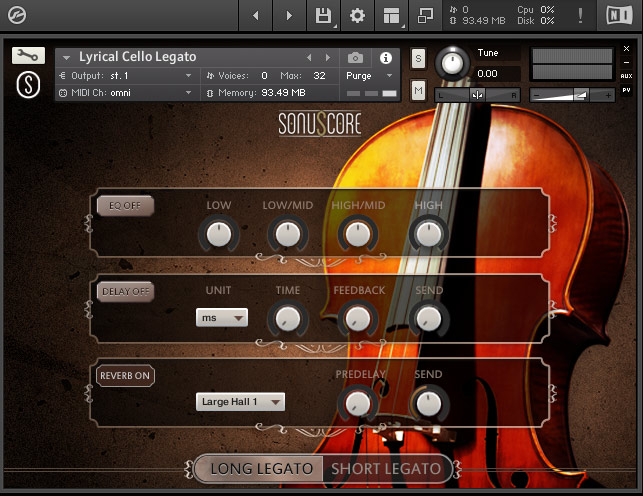Screen dimensions: 643x496
Task: Open the workspace layout panel icon
Action: coord(391,16)
